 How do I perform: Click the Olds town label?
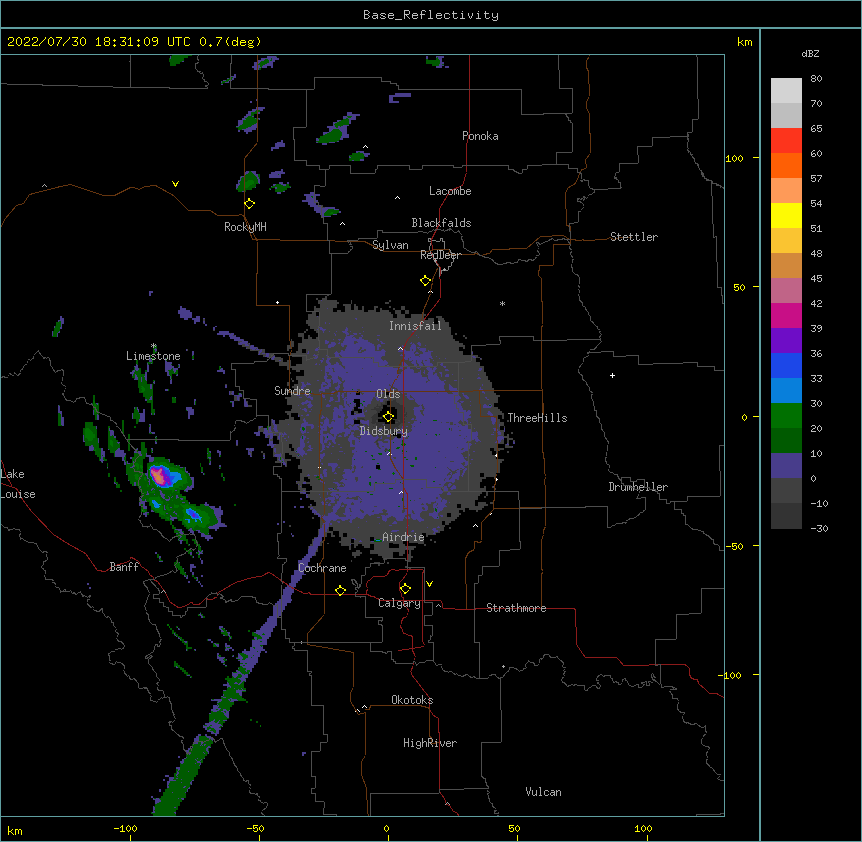[388, 394]
